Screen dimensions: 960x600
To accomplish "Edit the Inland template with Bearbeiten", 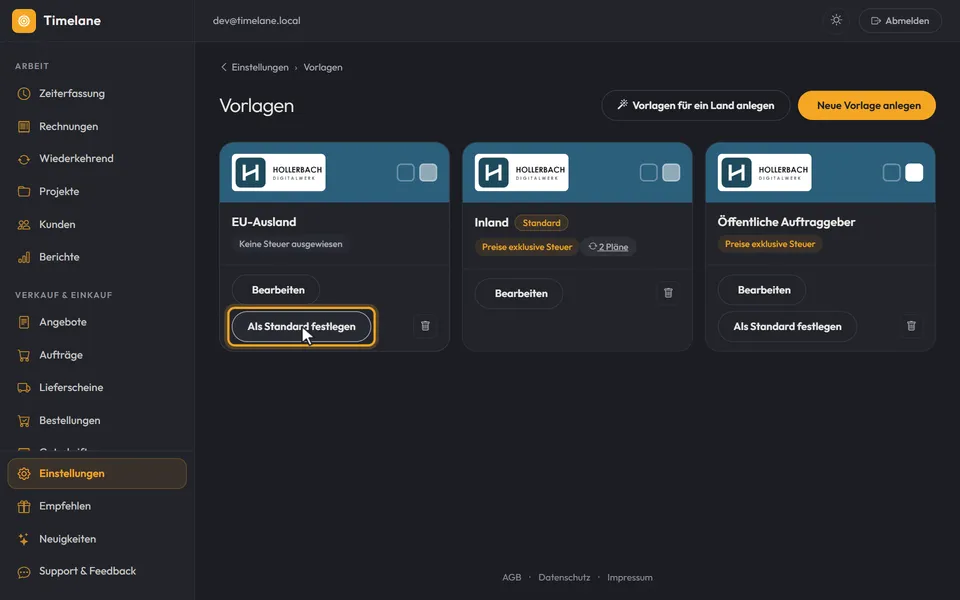I will (x=519, y=294).
